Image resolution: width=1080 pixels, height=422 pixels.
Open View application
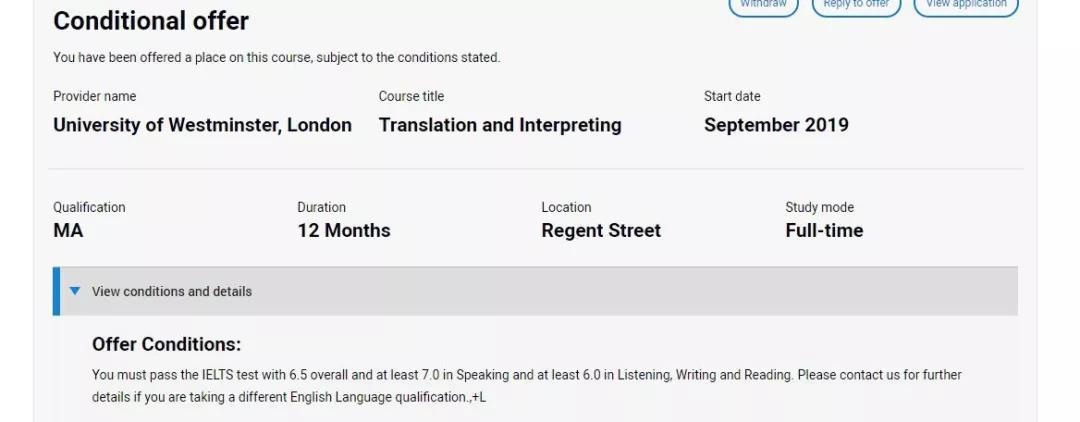click(x=966, y=6)
